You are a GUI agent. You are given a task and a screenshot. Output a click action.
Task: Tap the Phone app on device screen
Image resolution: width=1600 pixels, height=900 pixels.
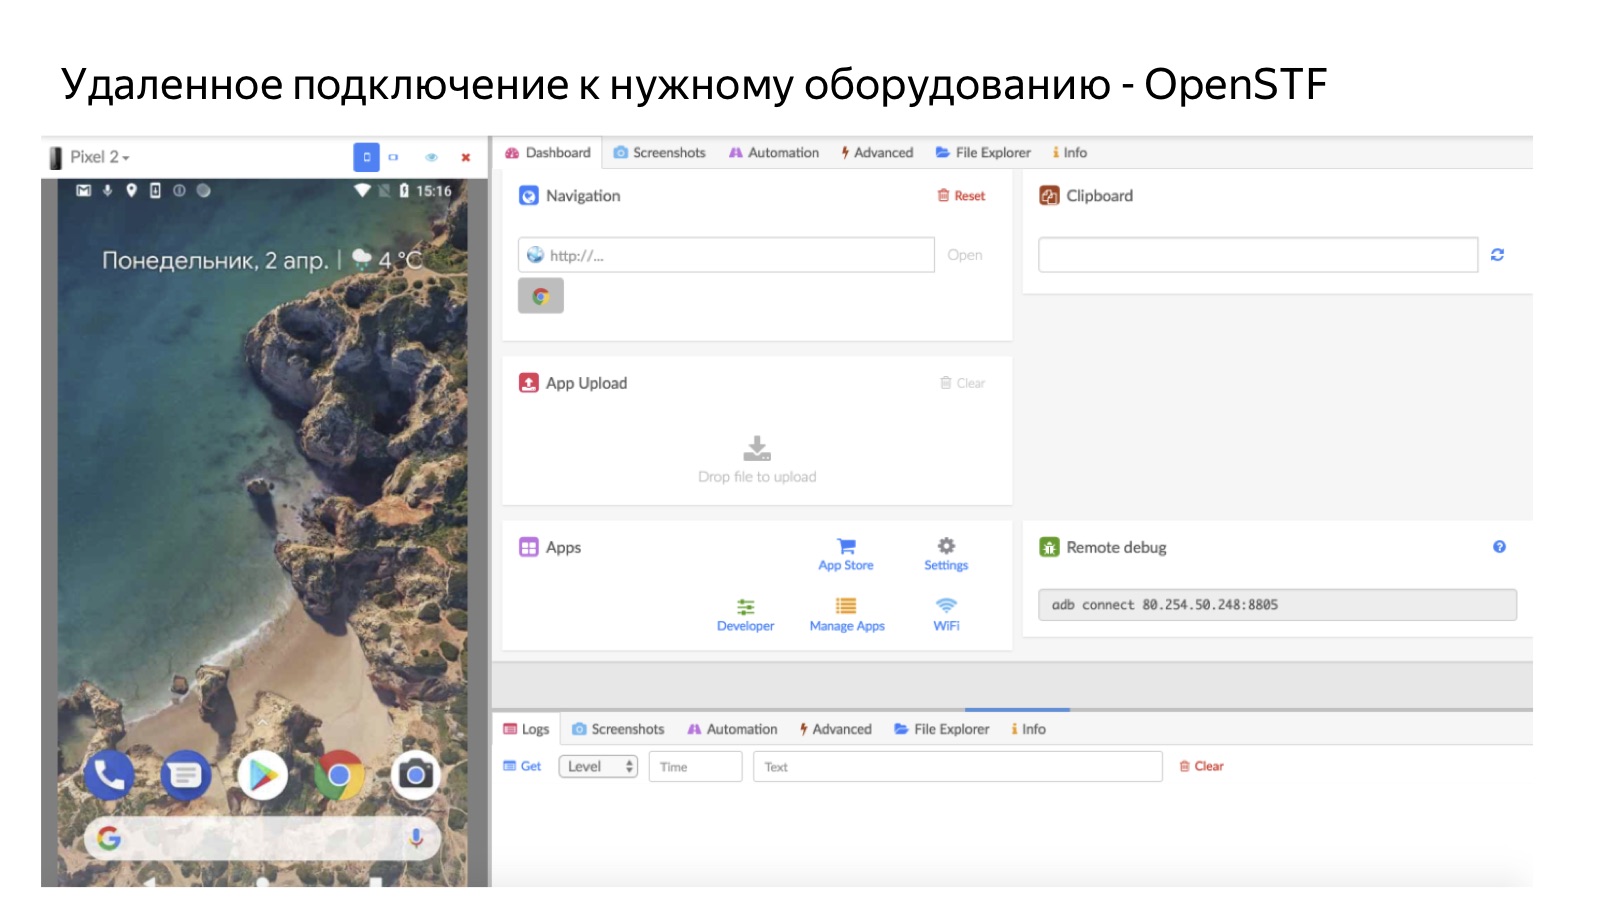[109, 775]
